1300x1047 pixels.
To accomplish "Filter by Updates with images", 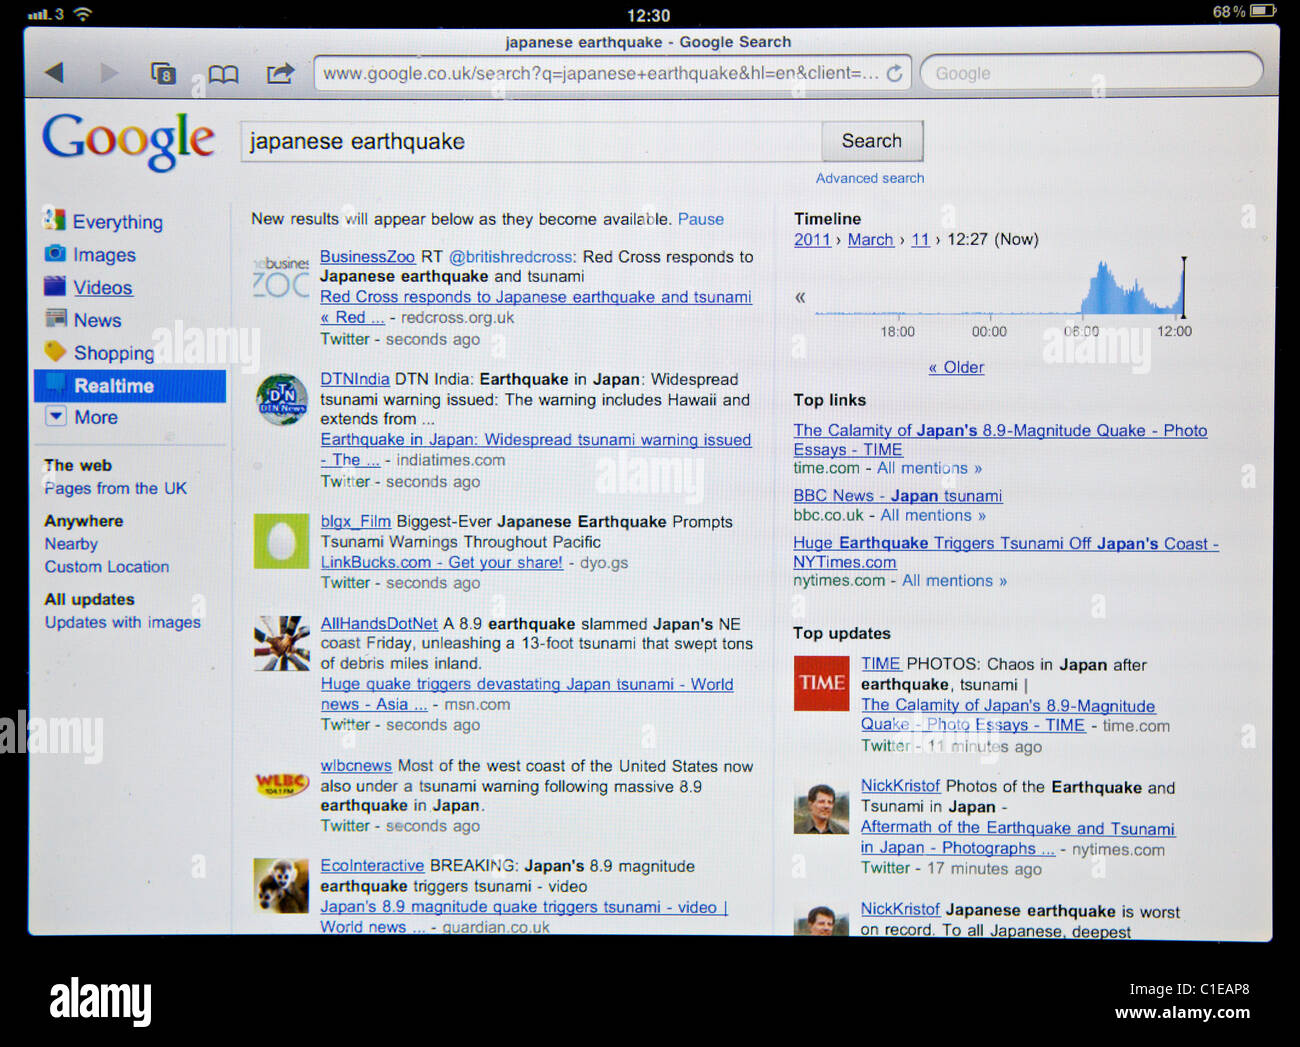I will 123,622.
